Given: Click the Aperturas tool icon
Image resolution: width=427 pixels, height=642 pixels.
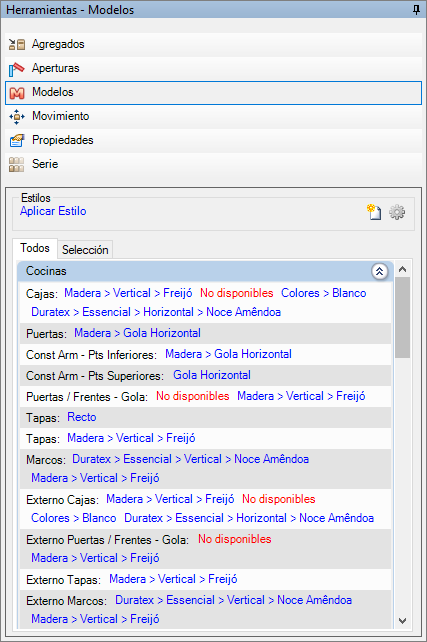Looking at the screenshot, I should 17,68.
